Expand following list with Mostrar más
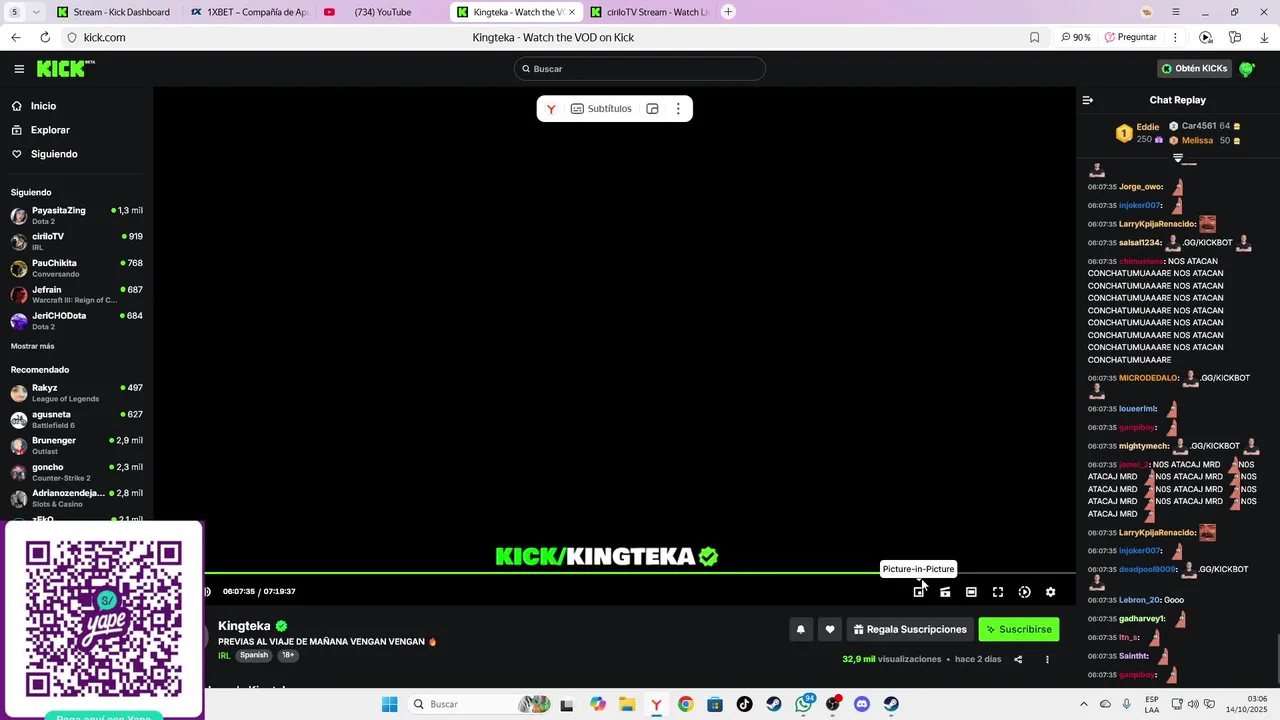Viewport: 1280px width, 720px height. (x=33, y=346)
